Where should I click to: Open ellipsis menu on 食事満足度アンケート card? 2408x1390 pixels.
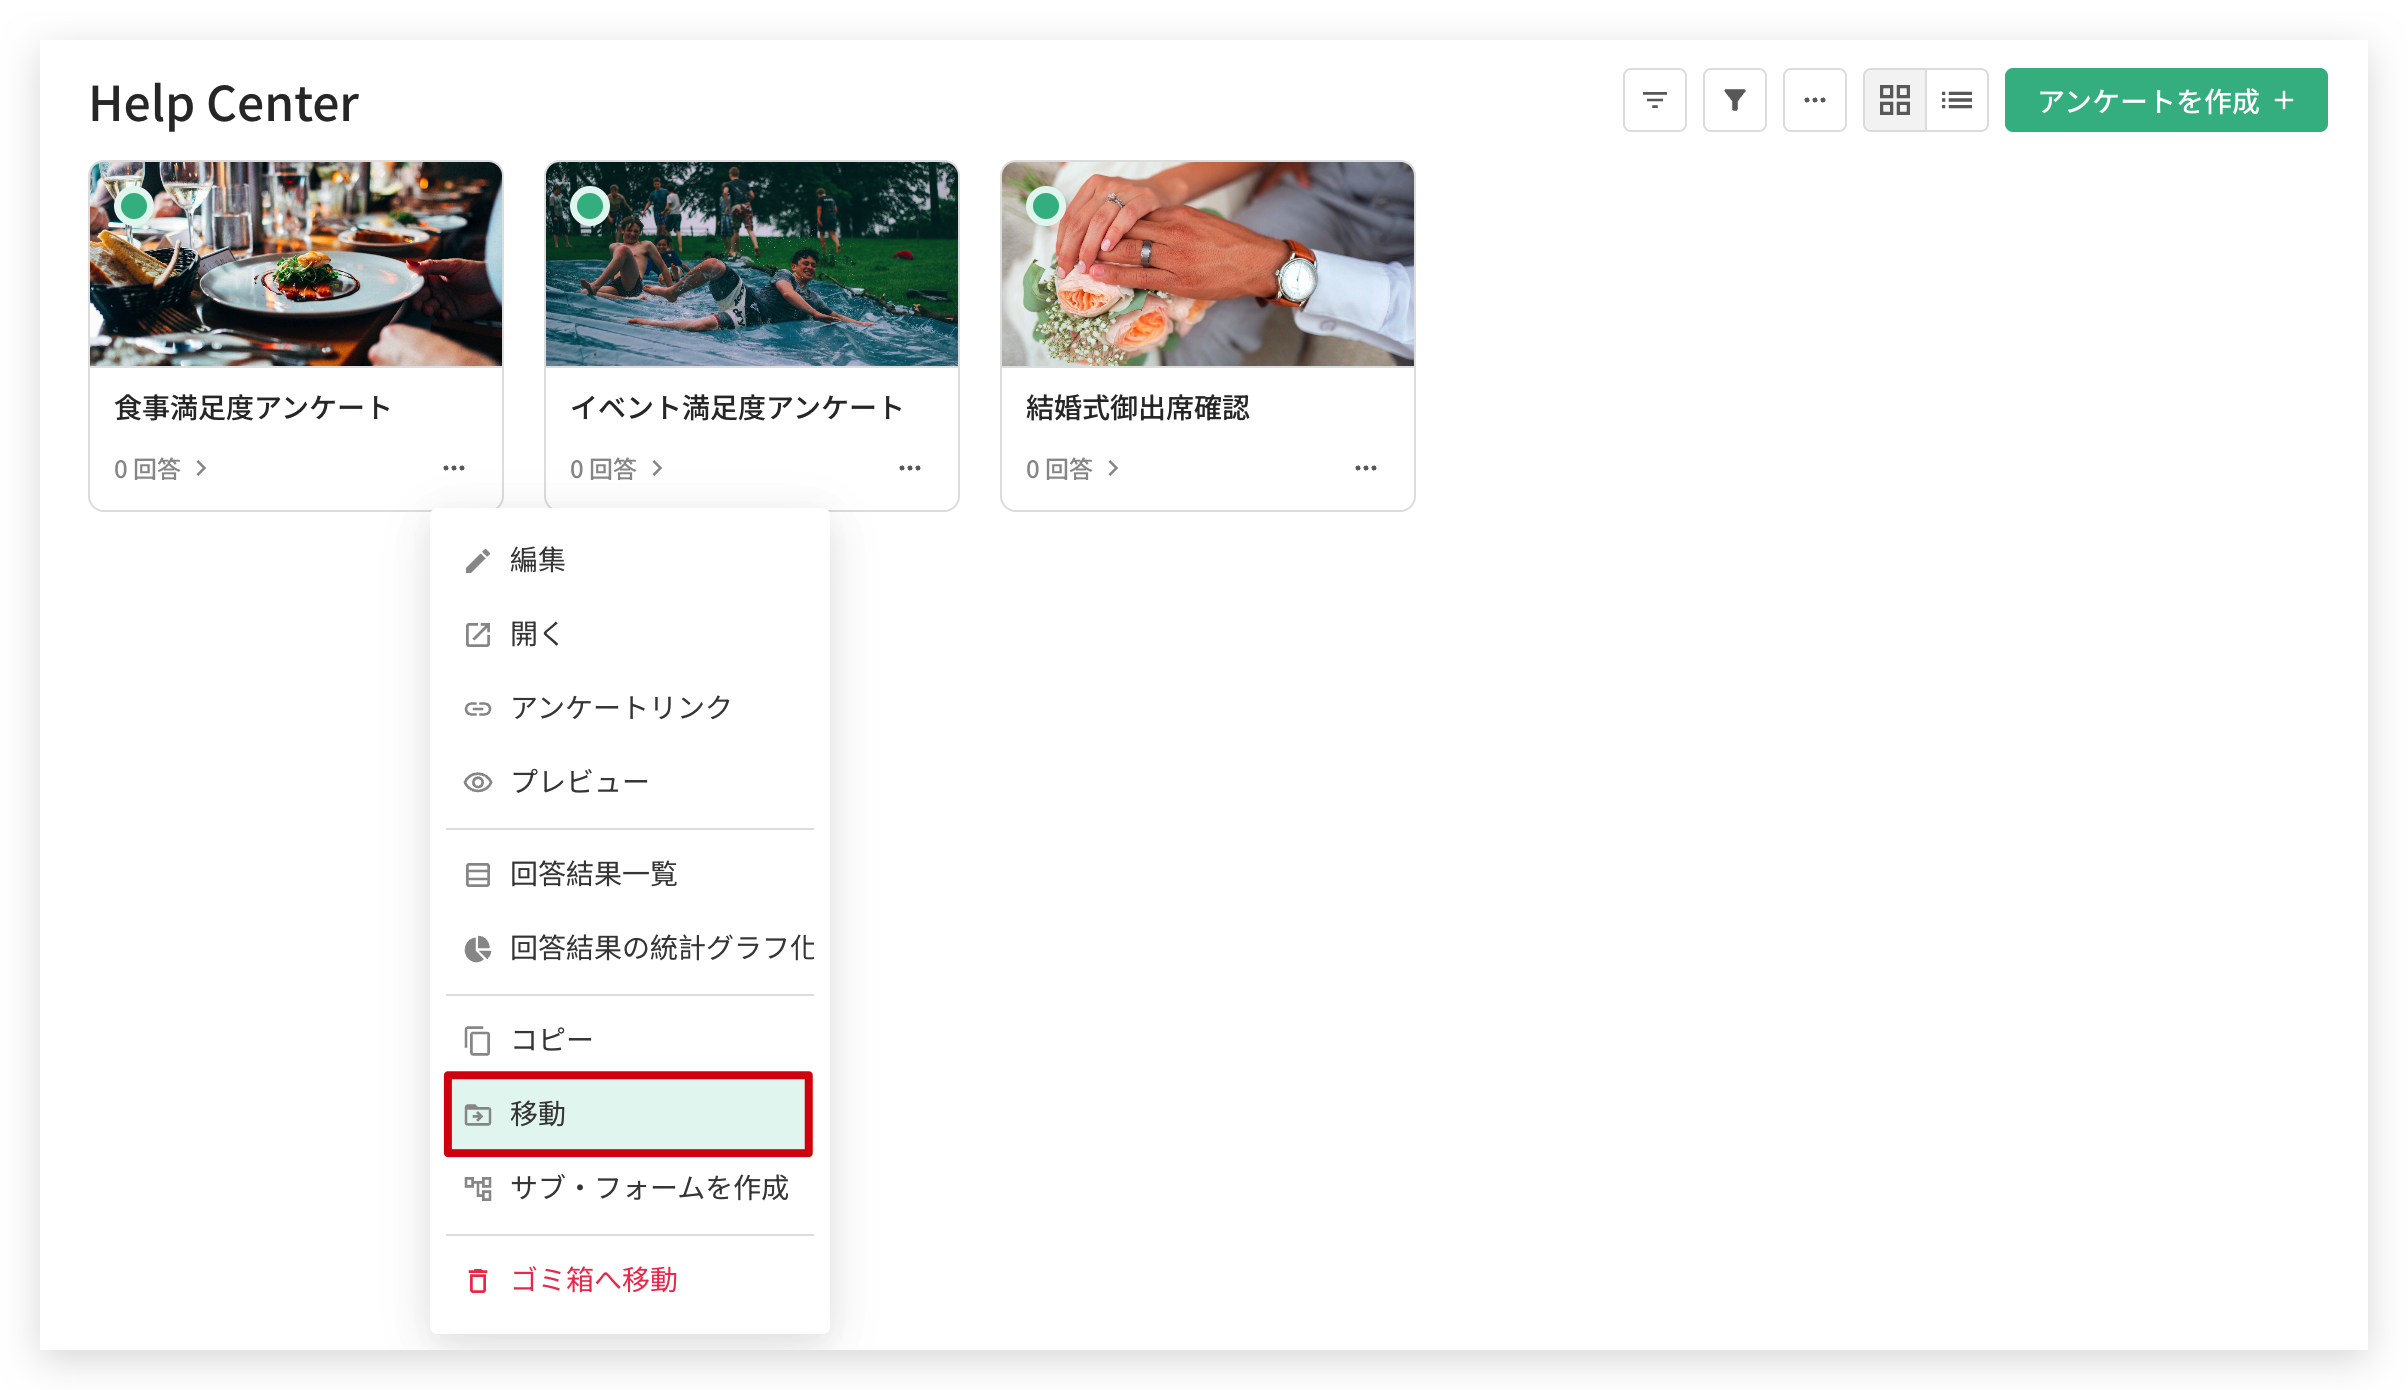pyautogui.click(x=454, y=468)
